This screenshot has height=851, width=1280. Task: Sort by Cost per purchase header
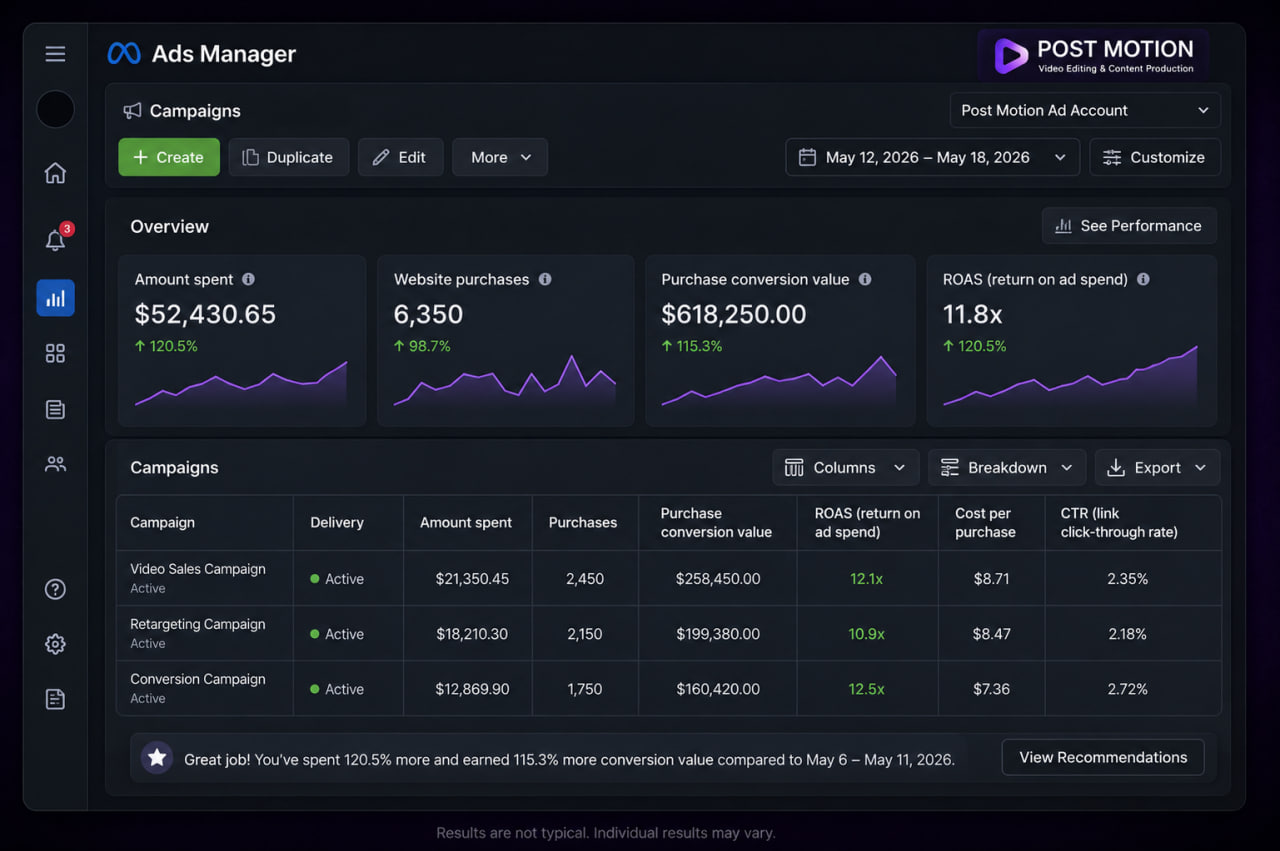985,522
